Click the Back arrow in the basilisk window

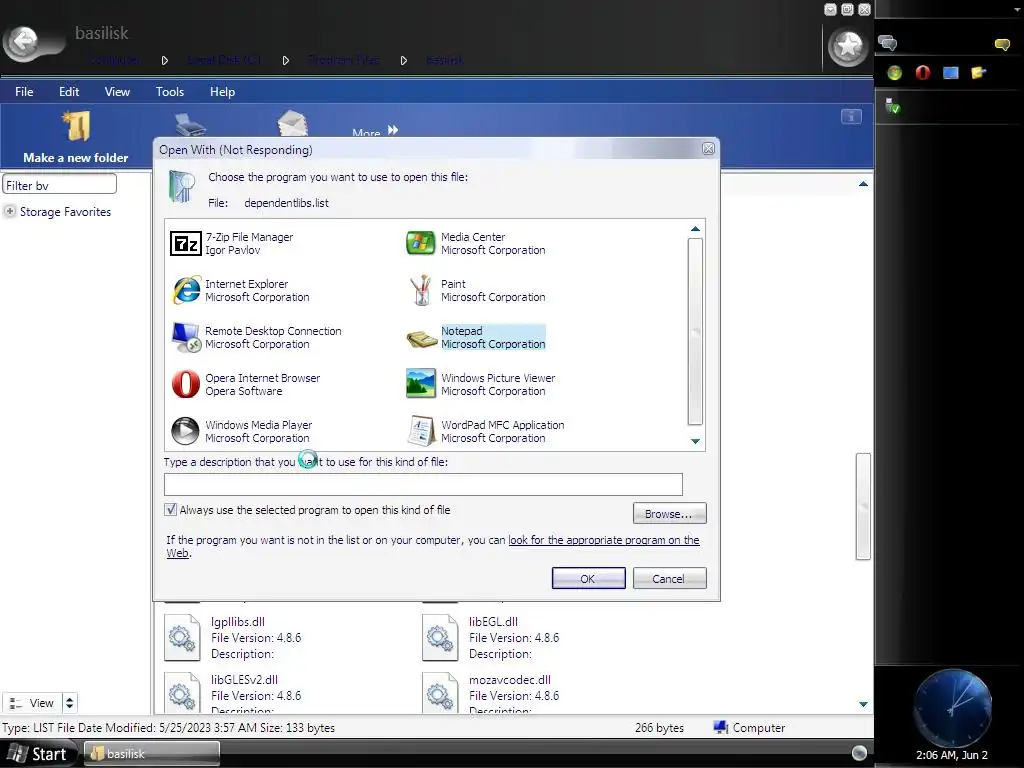pyautogui.click(x=24, y=43)
